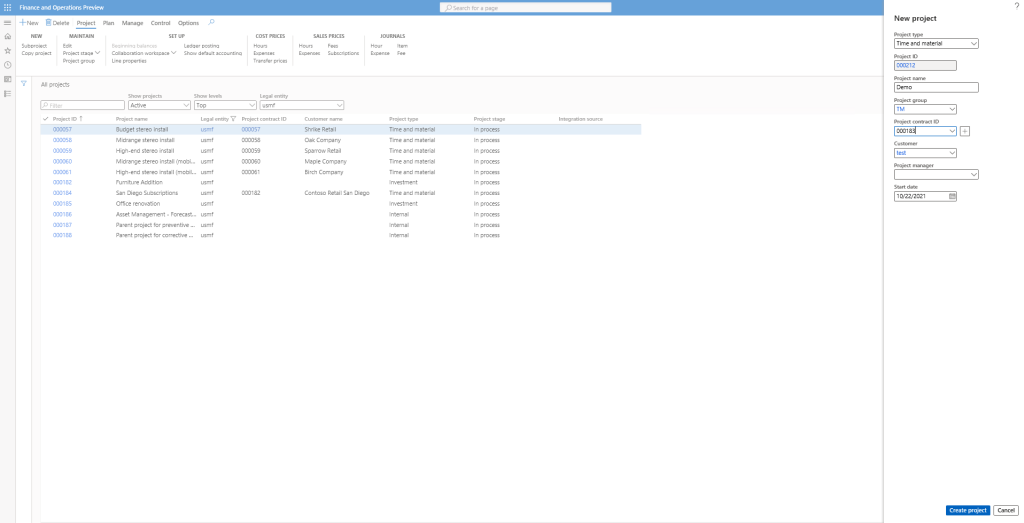1024x523 pixels.
Task: Open the Start date calendar picker
Action: 952,196
